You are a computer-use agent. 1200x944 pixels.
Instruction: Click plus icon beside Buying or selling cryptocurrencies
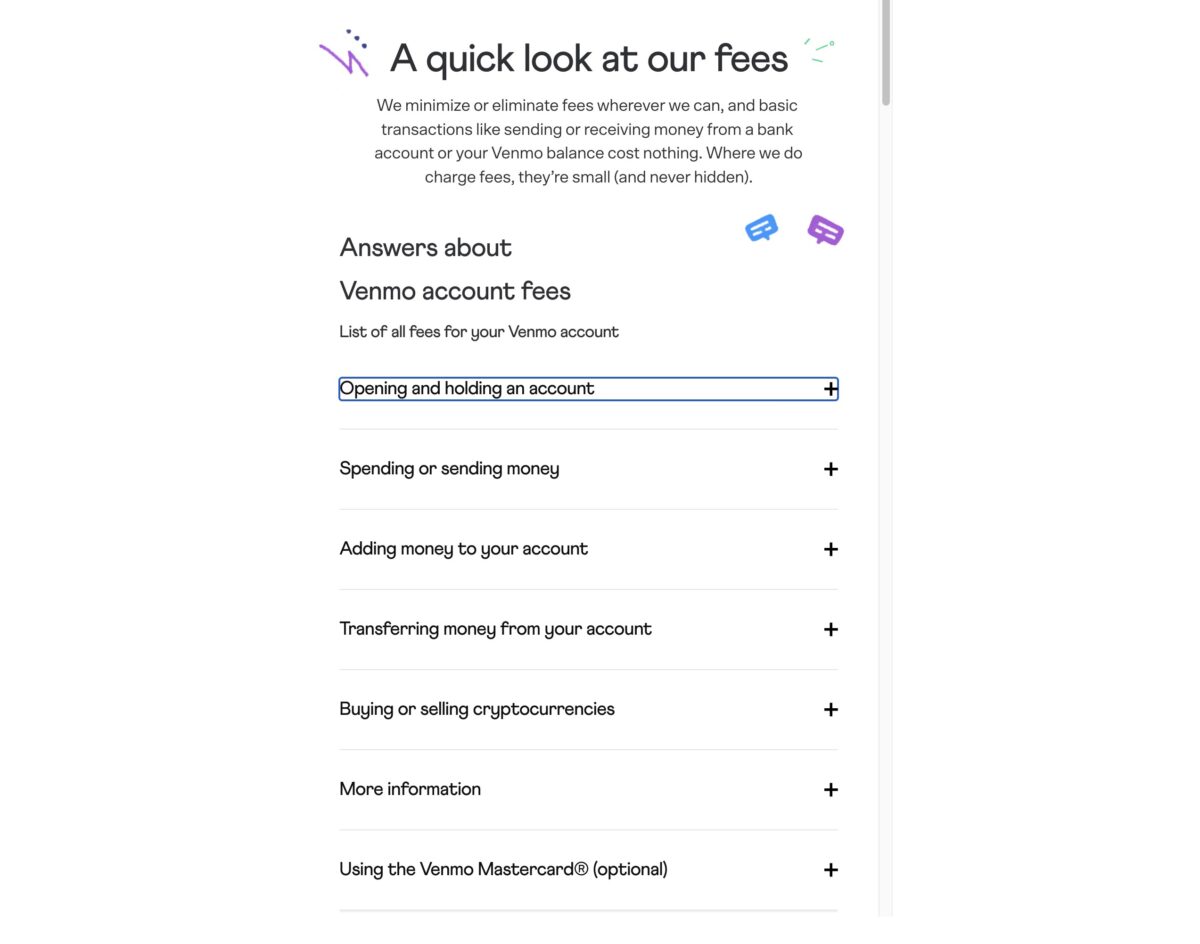tap(830, 709)
